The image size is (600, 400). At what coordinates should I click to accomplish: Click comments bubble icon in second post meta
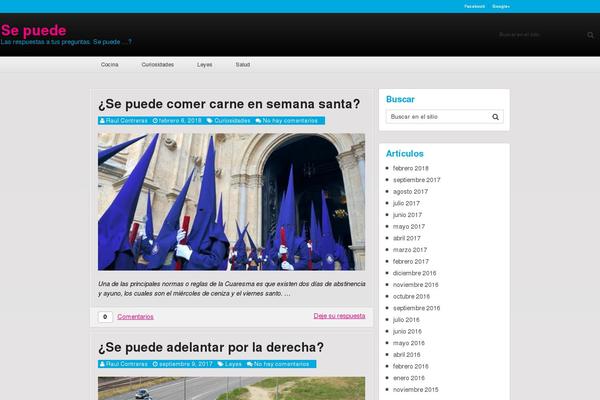(249, 364)
